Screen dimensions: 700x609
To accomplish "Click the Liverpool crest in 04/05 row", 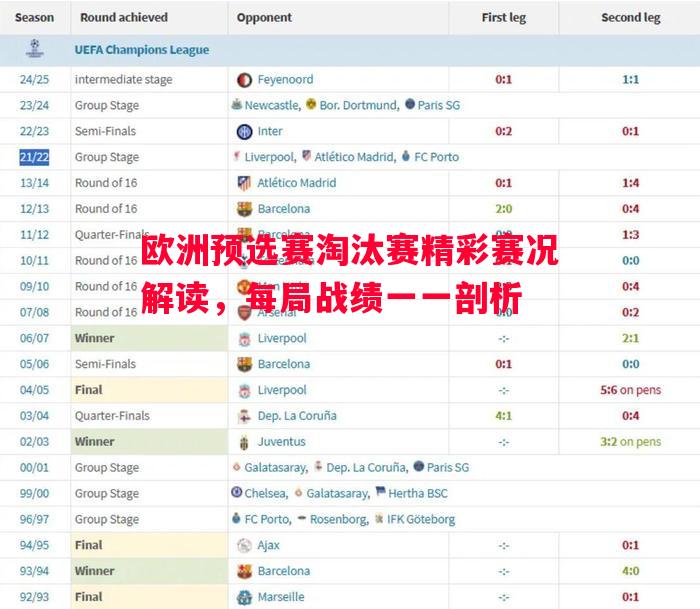I will click(x=244, y=391).
